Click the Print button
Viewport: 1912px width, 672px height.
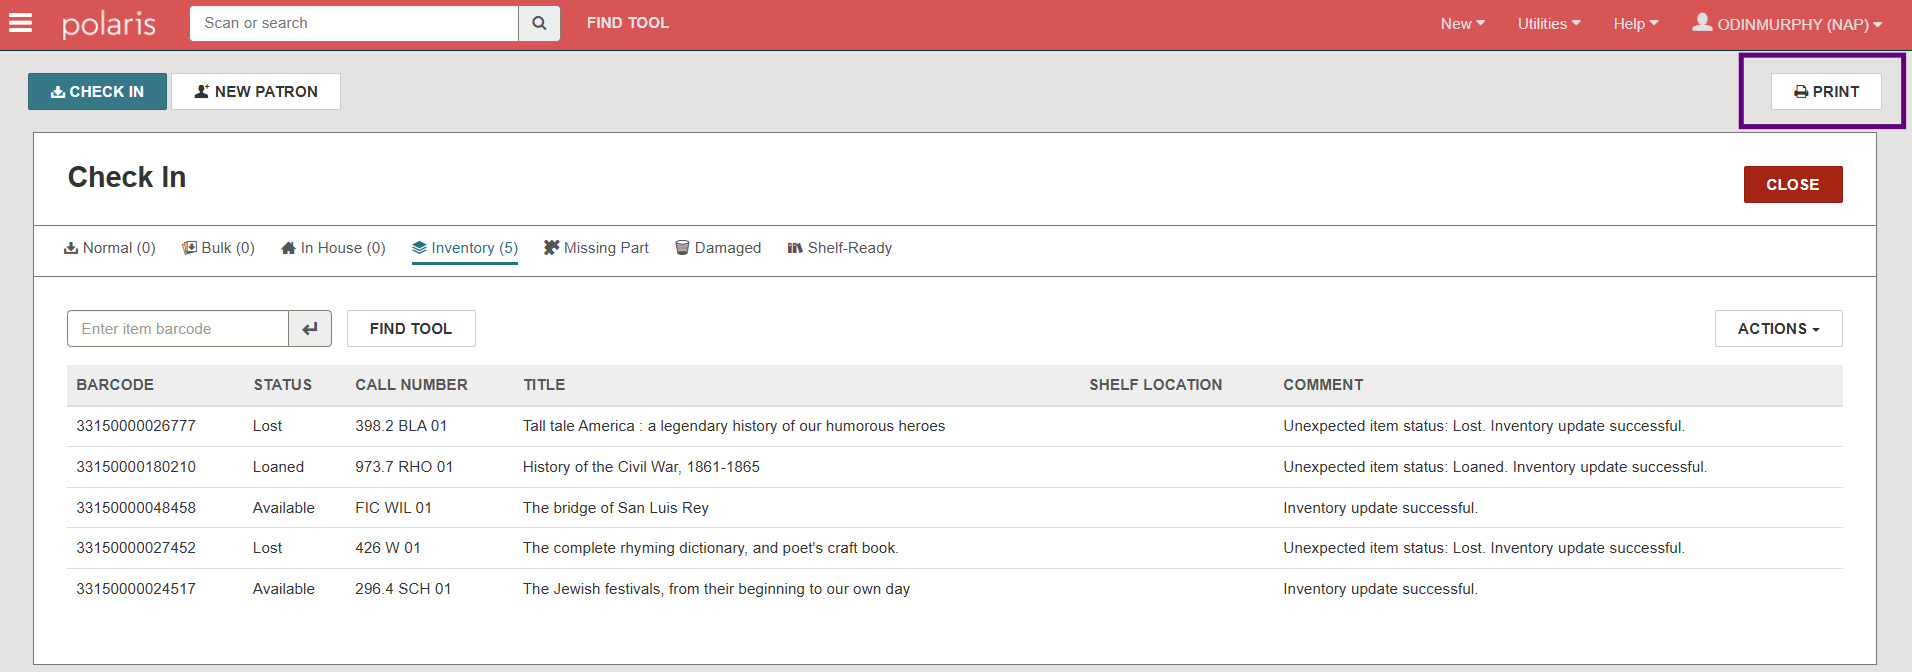(x=1826, y=92)
